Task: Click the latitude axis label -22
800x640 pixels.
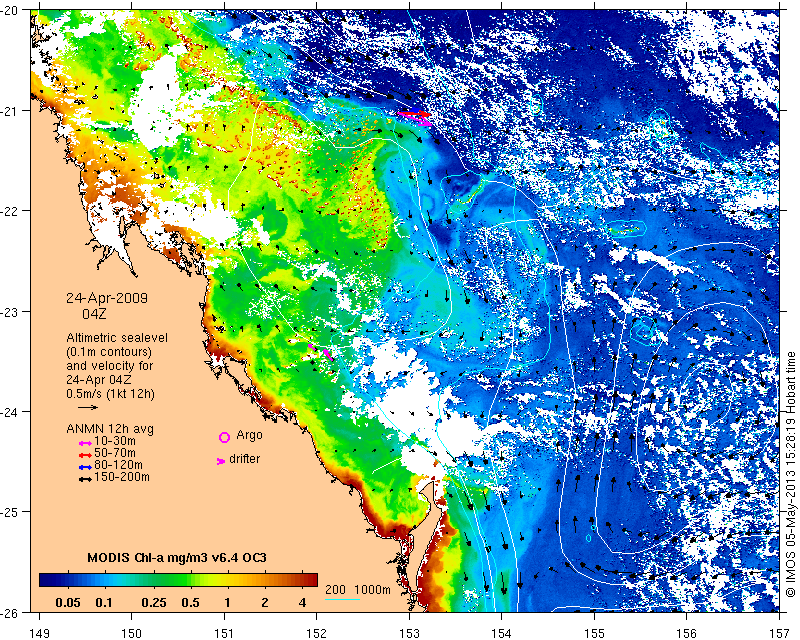Action: tap(10, 211)
